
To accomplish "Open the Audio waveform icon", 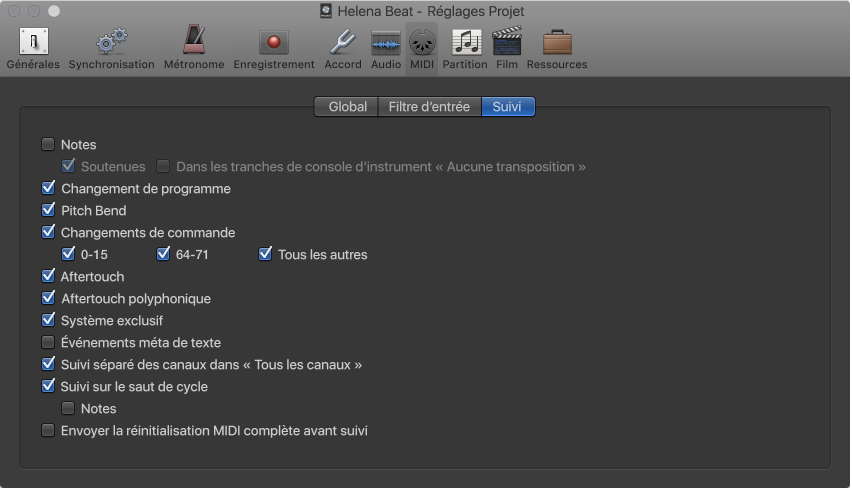I will pos(386,42).
